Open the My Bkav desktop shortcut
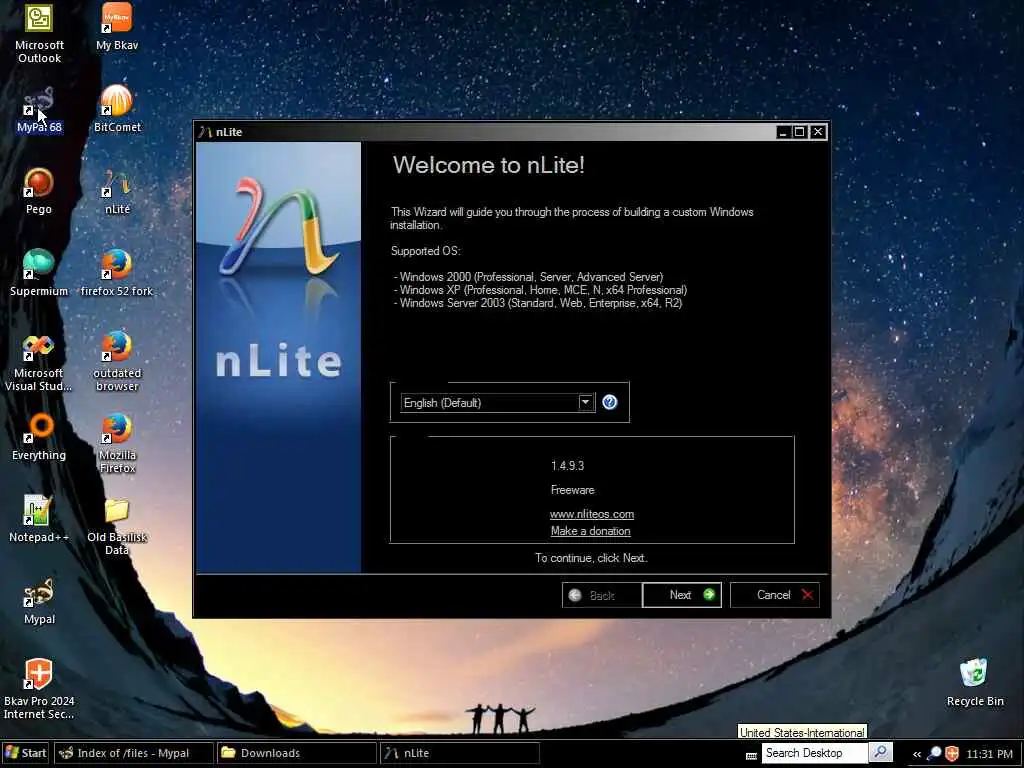The width and height of the screenshot is (1024, 768). [117, 26]
